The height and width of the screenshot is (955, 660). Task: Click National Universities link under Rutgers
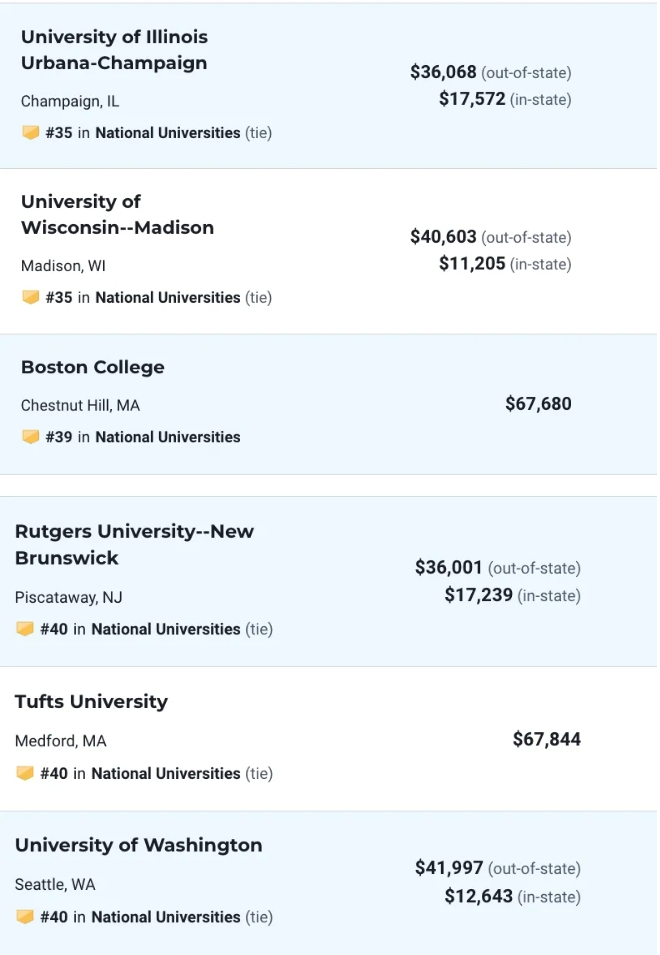165,629
